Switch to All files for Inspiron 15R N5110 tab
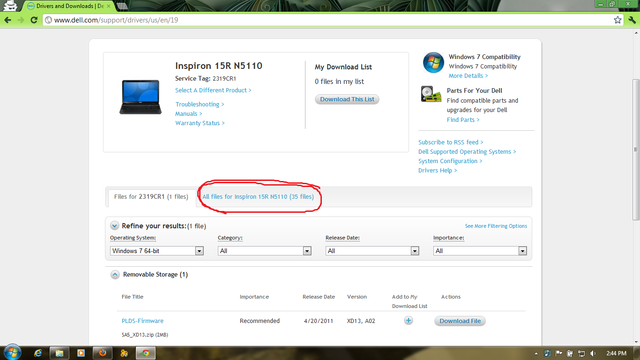 [258, 197]
